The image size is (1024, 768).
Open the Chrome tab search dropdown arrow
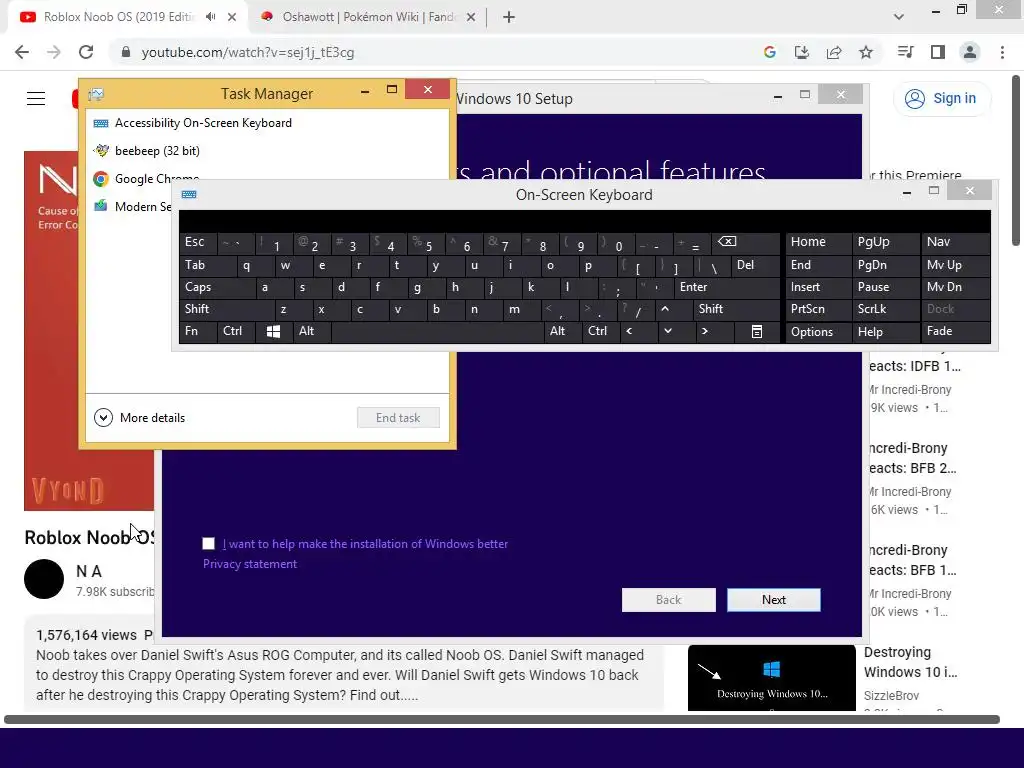[x=899, y=17]
